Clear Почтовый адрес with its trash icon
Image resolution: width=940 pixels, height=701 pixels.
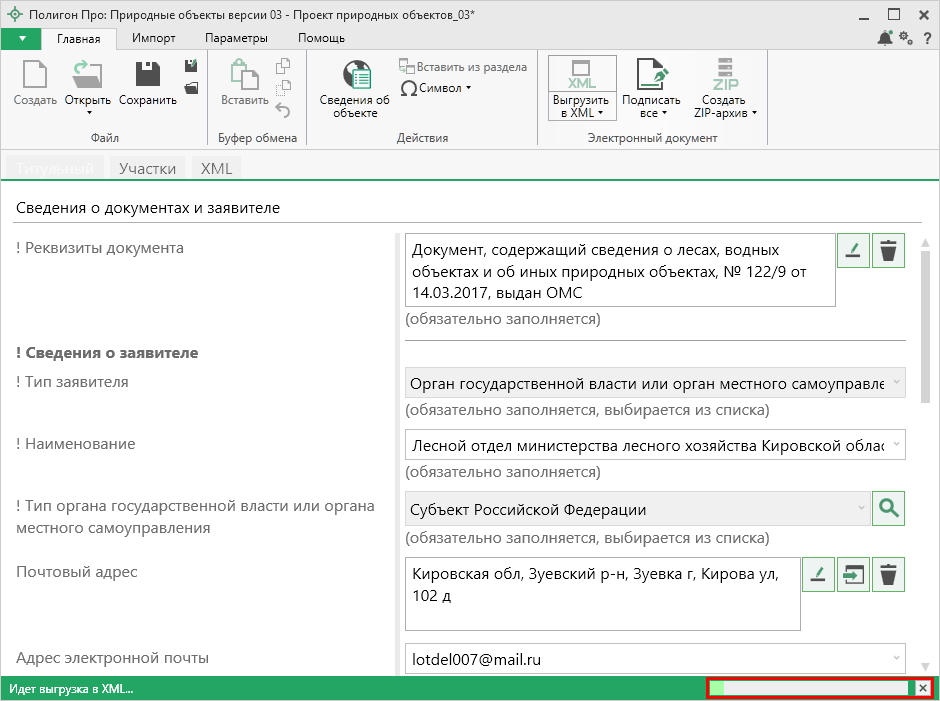click(x=888, y=575)
